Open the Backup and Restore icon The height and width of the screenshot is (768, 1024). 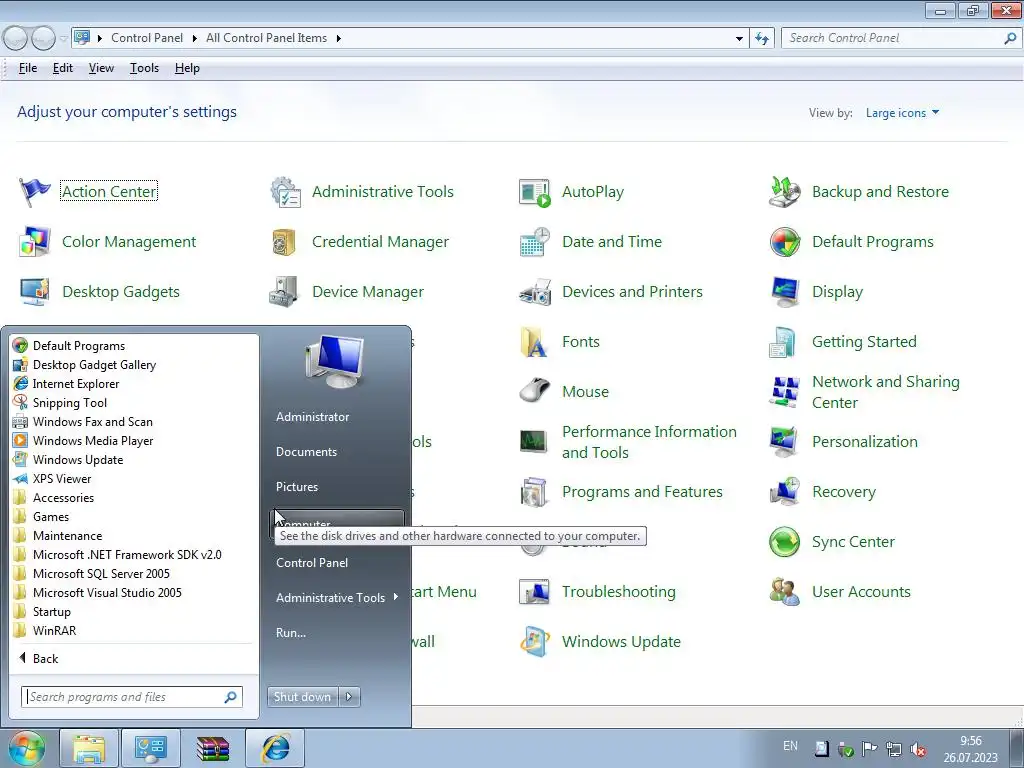click(785, 192)
